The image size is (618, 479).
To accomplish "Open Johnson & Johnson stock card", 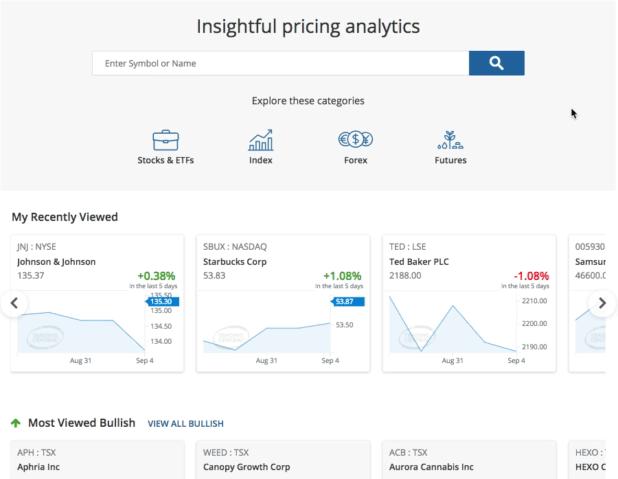I will click(x=56, y=262).
